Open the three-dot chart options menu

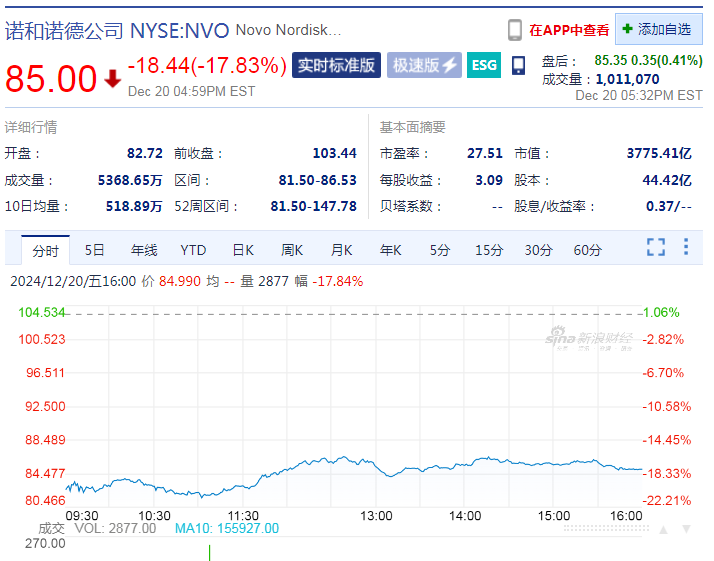coord(686,247)
